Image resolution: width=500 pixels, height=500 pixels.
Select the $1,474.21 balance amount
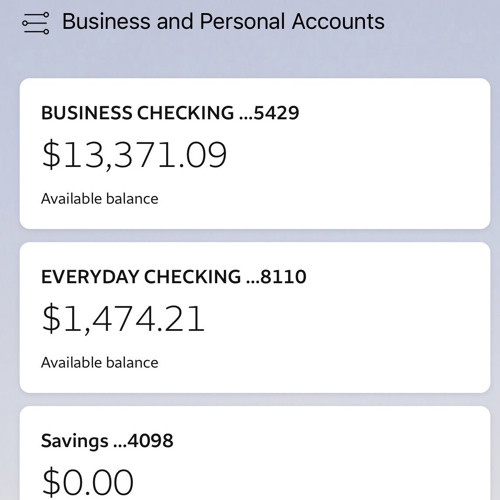pyautogui.click(x=123, y=319)
